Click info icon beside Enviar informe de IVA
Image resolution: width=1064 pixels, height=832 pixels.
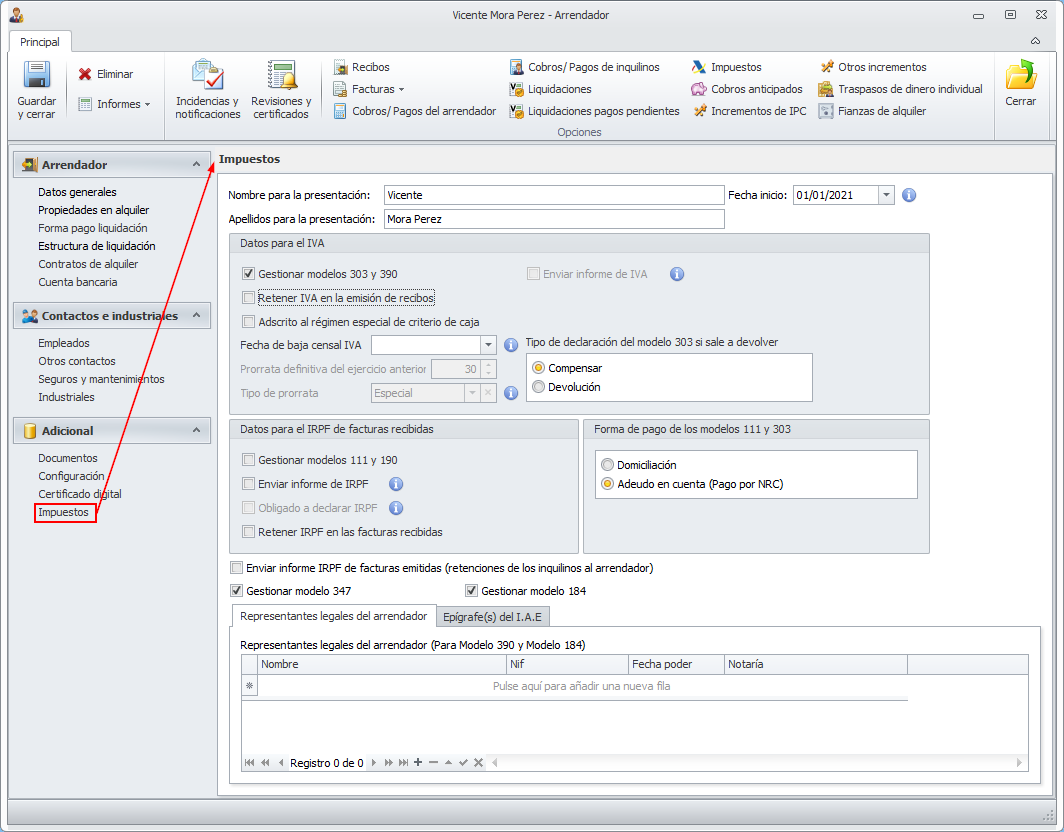(x=677, y=274)
